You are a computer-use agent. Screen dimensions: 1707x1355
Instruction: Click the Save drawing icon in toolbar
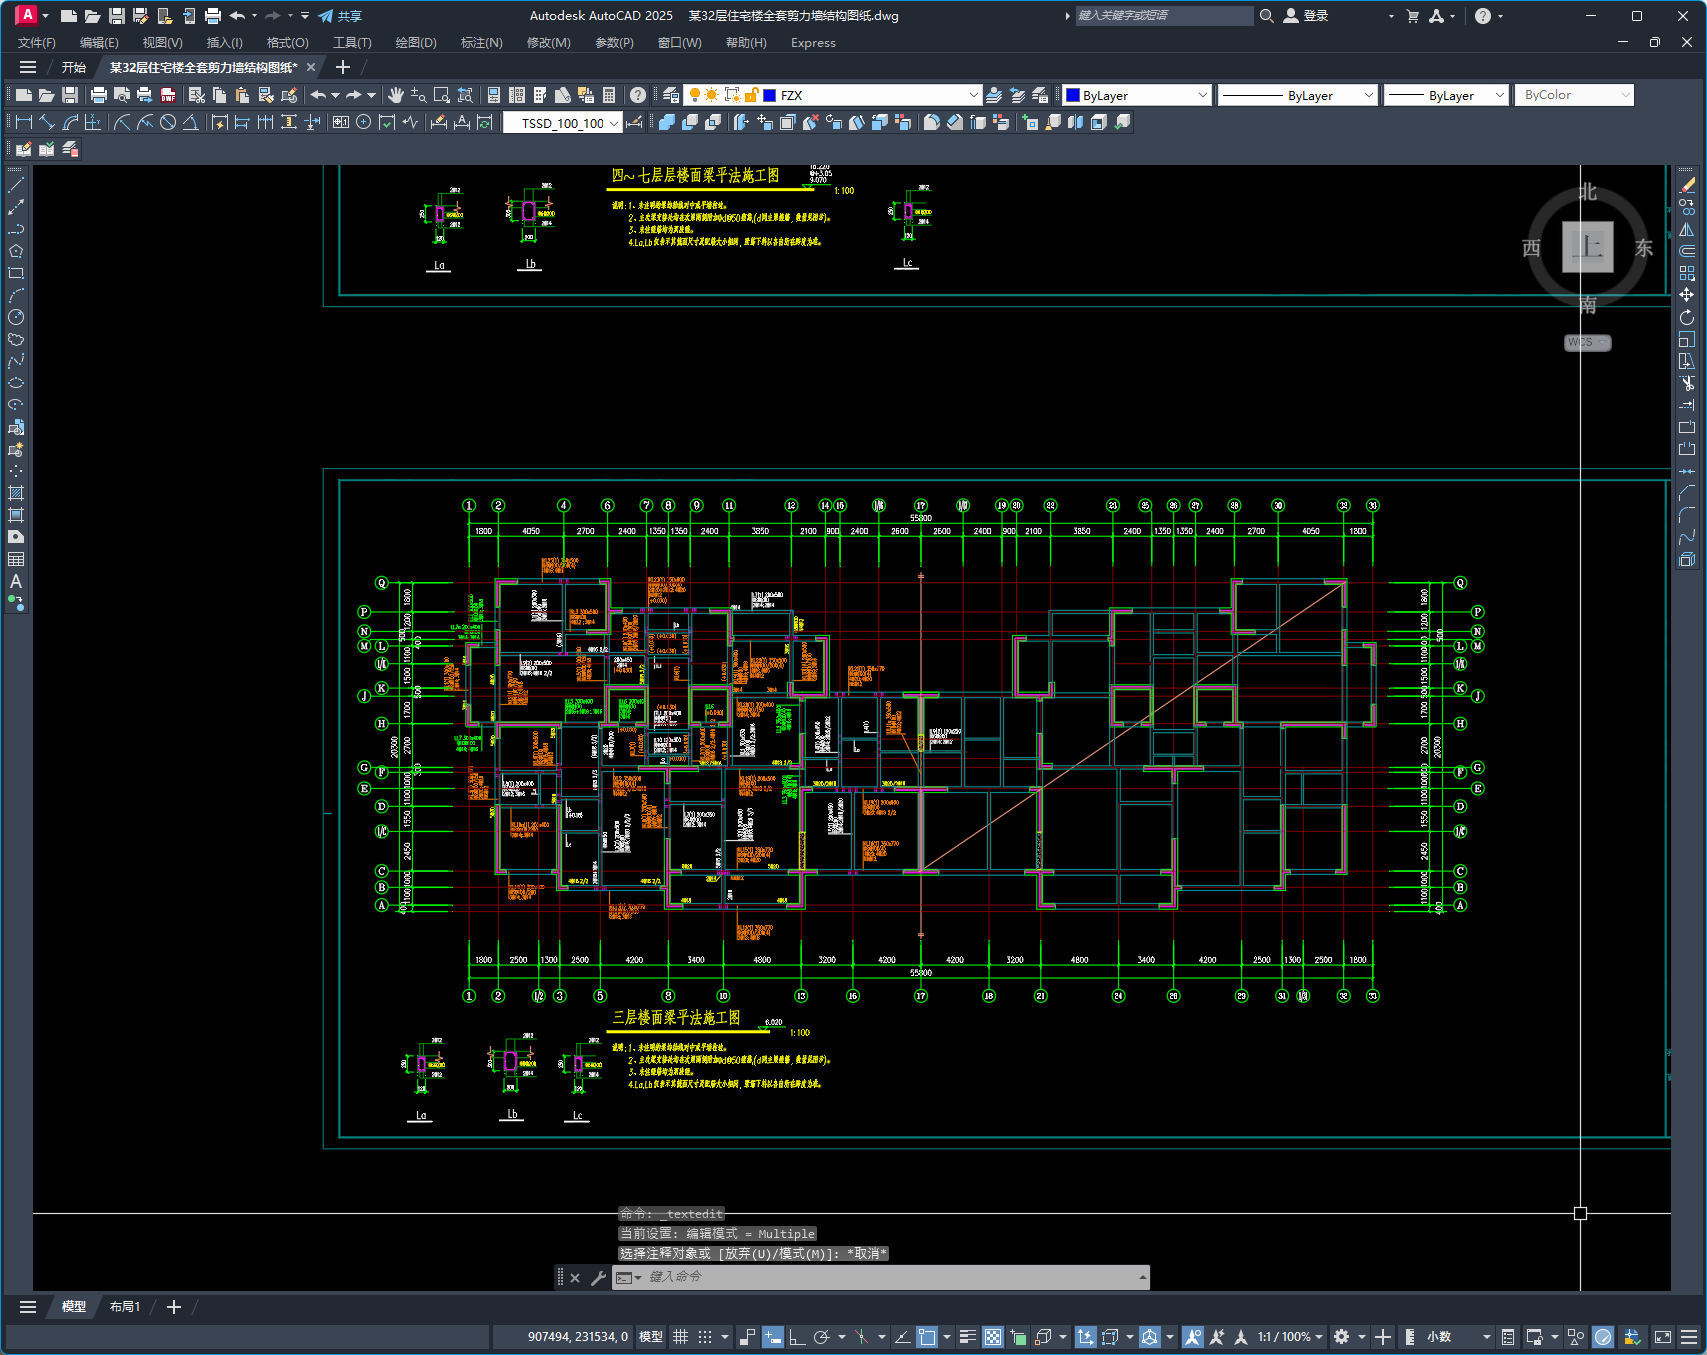point(70,95)
